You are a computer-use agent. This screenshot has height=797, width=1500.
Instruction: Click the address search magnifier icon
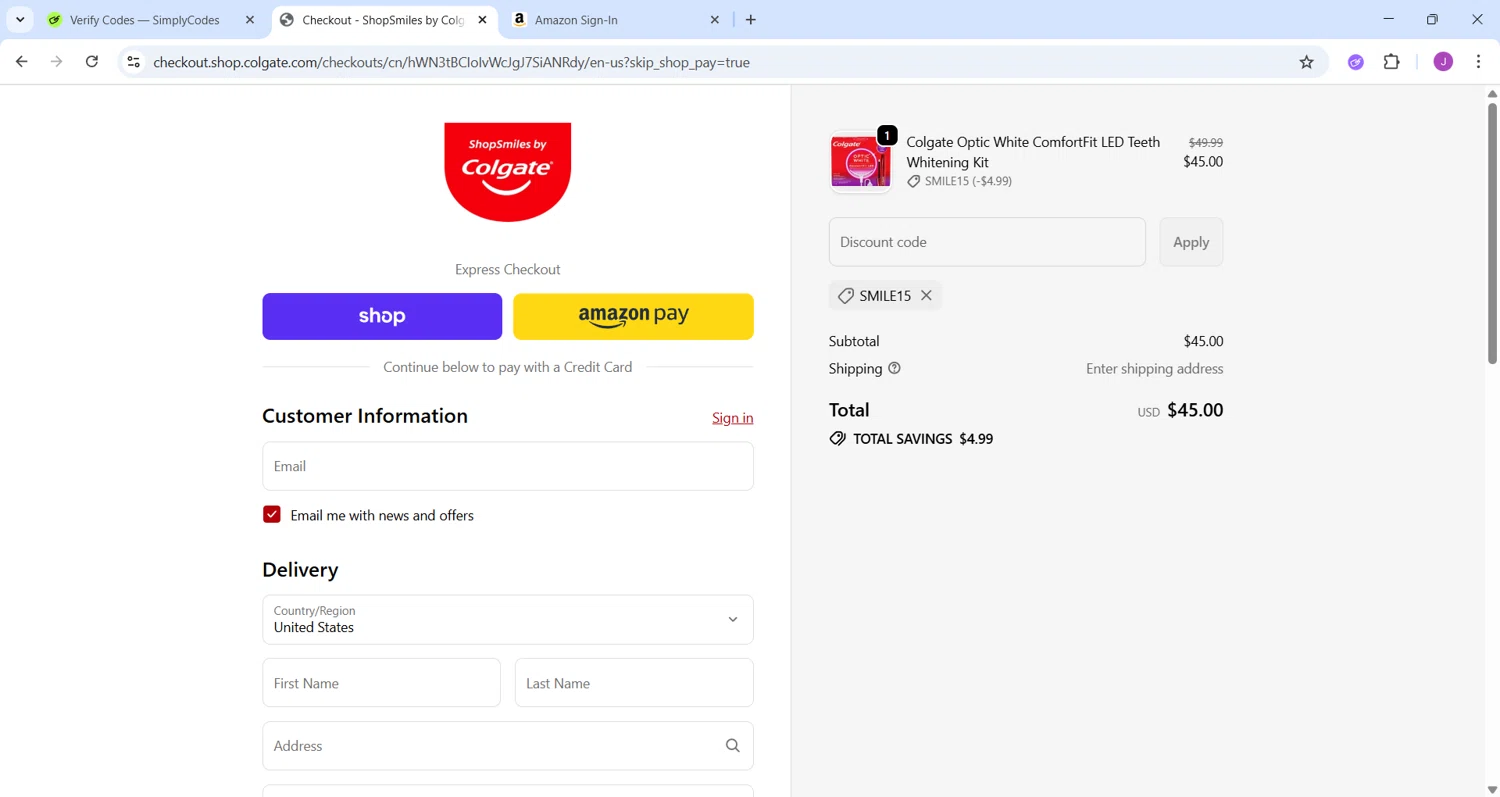733,746
